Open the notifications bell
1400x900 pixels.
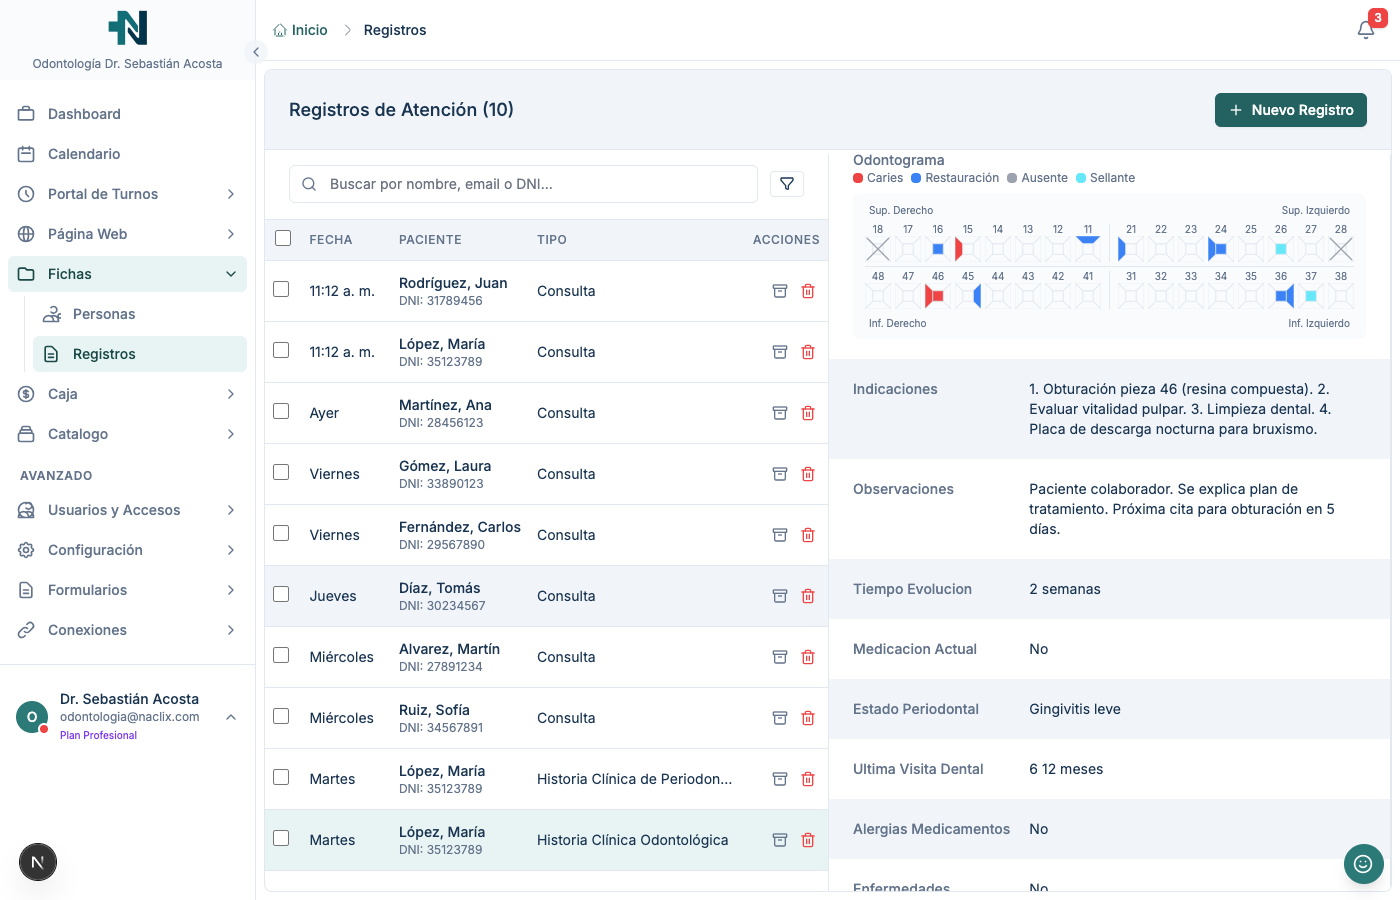1366,30
